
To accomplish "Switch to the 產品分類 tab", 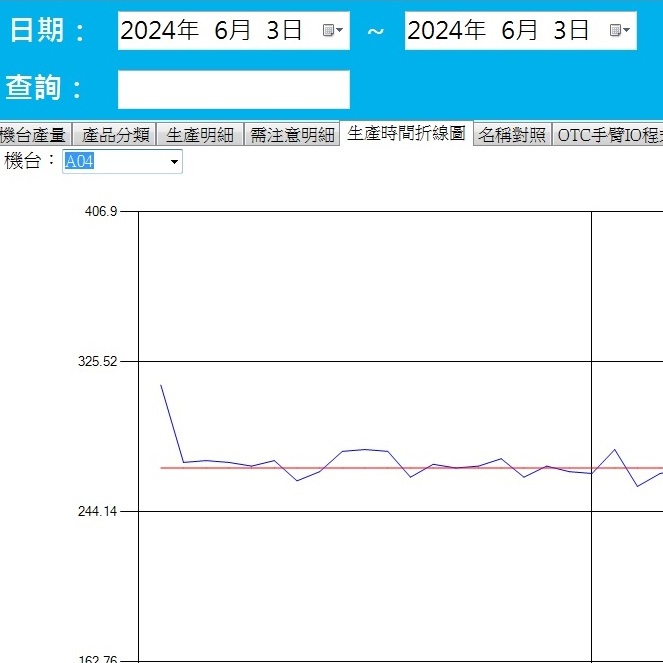I will (115, 136).
